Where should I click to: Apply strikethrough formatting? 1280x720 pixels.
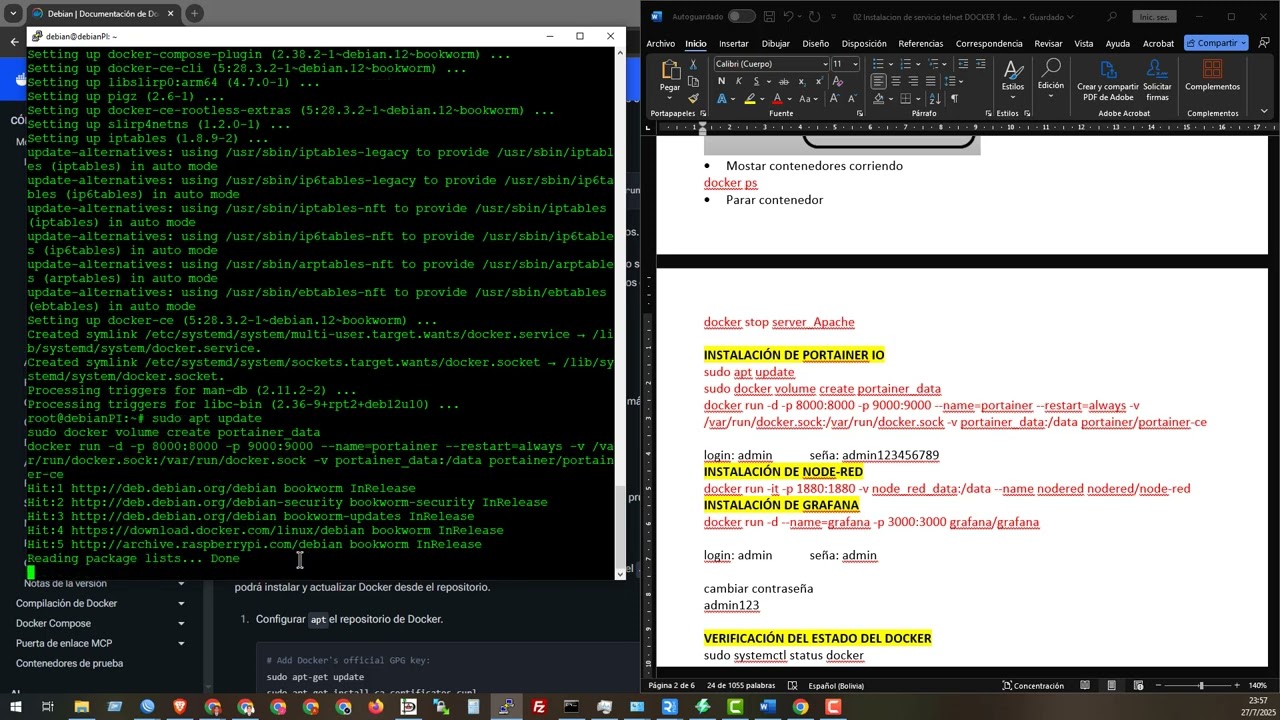pos(784,81)
